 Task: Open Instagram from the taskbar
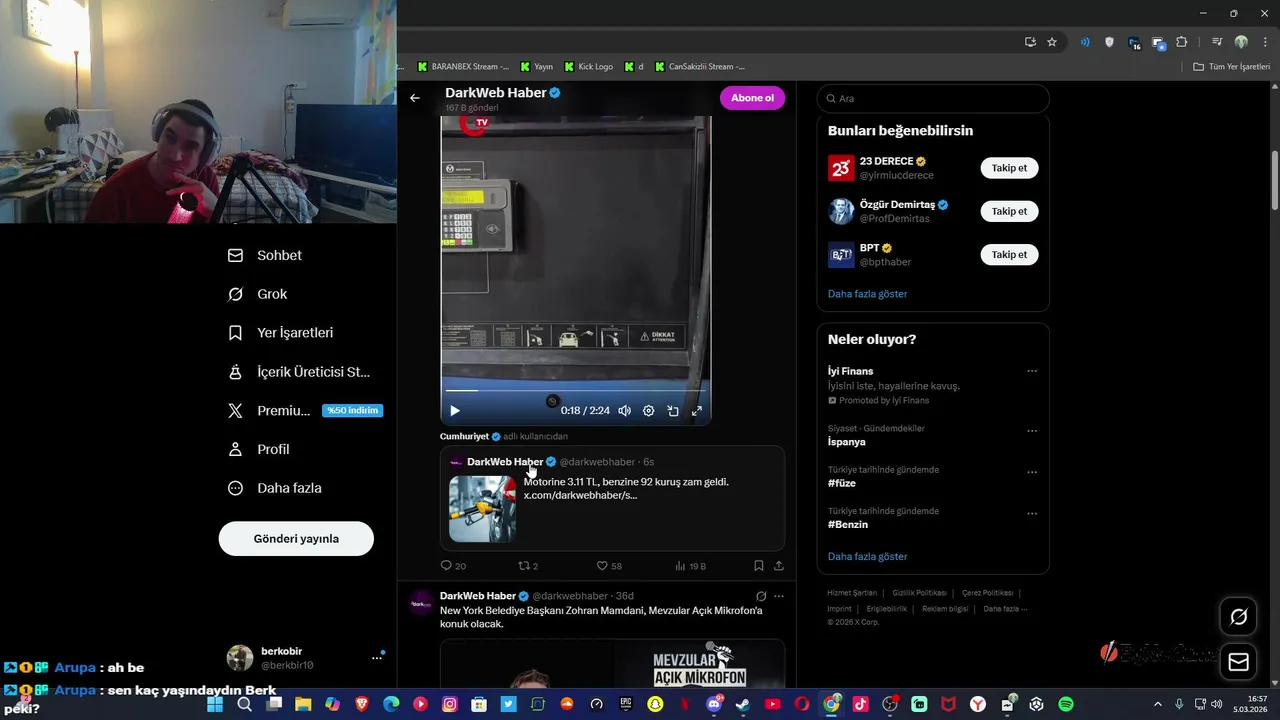[x=450, y=704]
